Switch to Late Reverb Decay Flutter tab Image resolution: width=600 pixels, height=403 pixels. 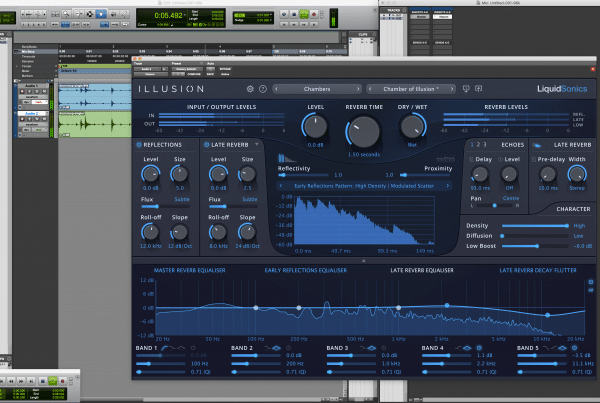tap(538, 270)
